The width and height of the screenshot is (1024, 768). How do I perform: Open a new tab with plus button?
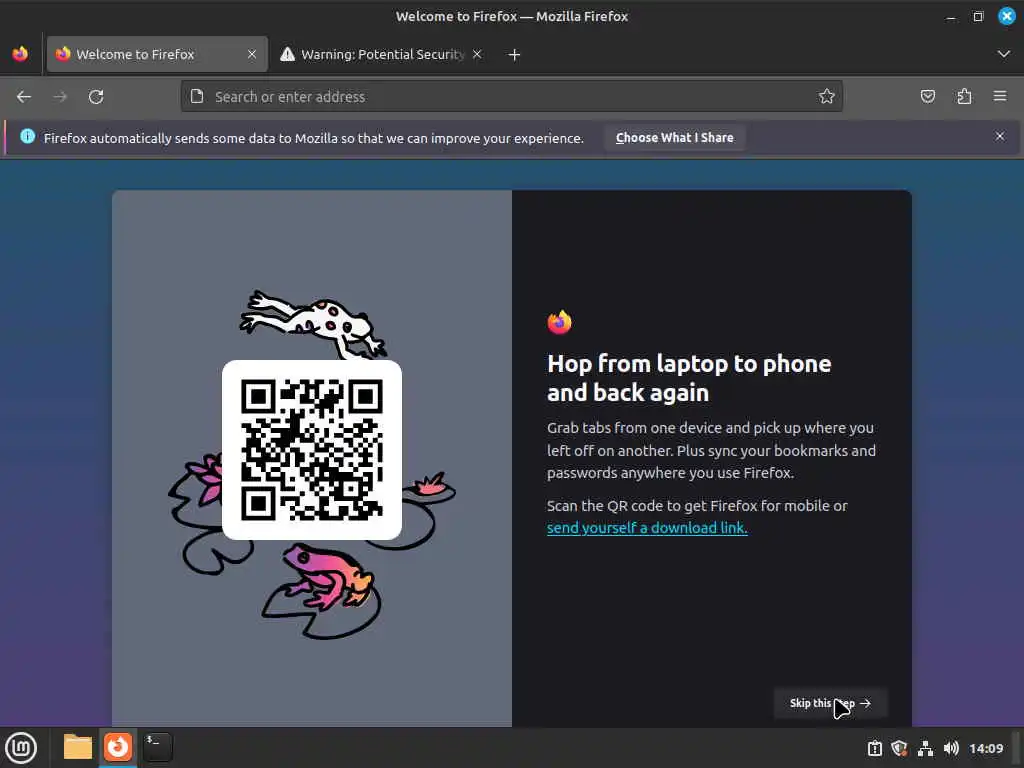point(515,55)
